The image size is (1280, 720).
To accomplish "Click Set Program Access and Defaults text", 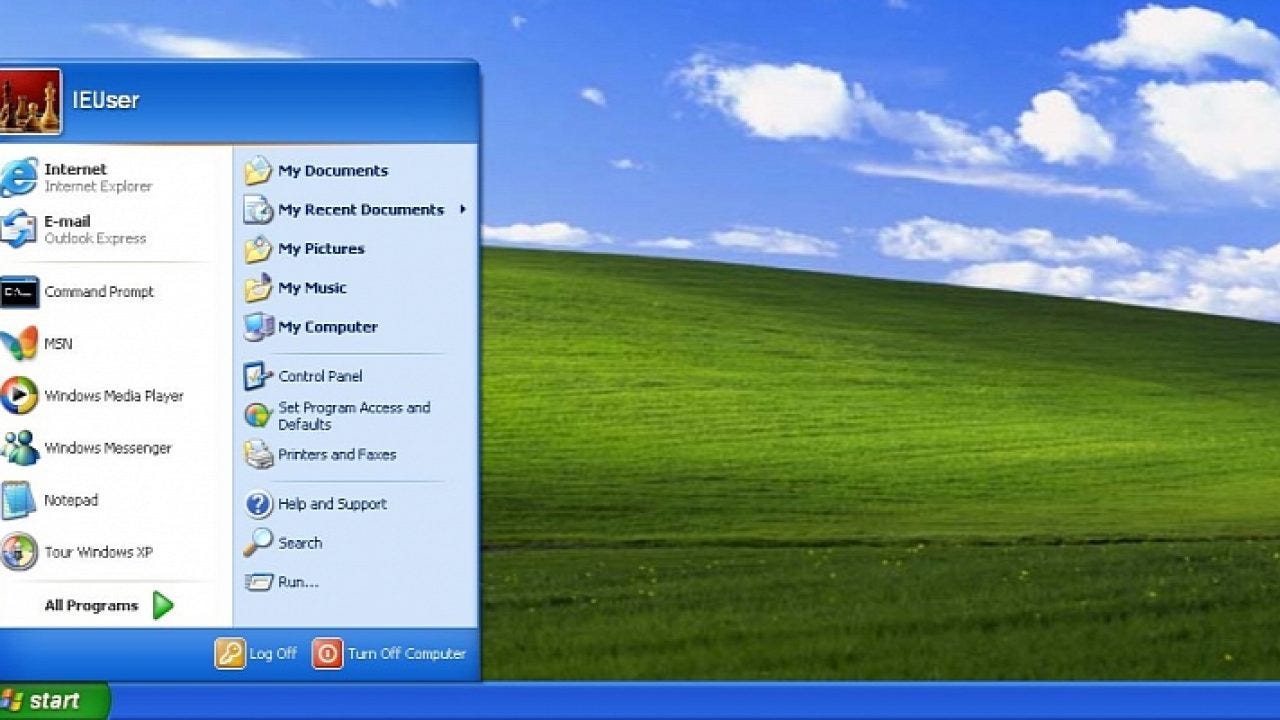I will click(x=354, y=416).
